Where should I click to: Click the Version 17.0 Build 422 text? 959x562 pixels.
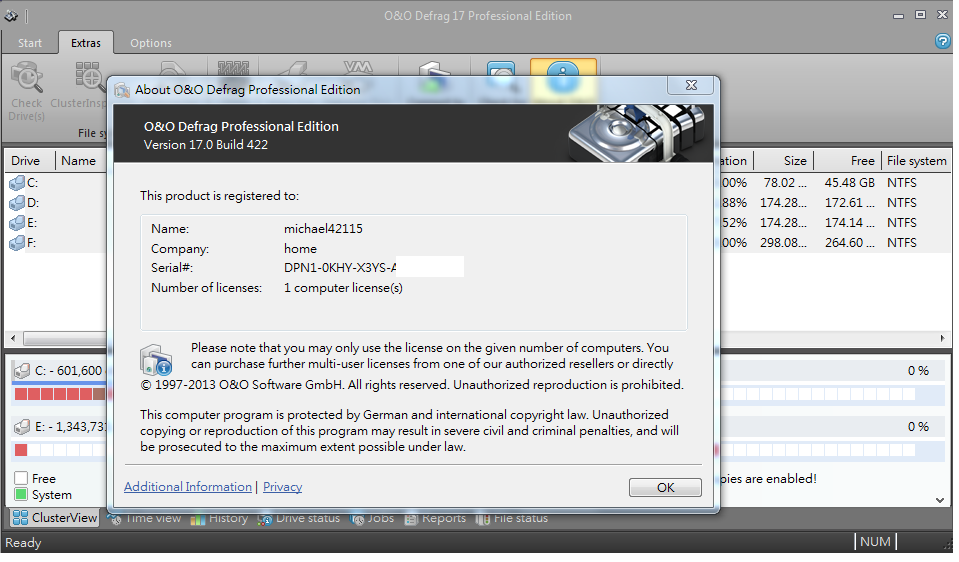[206, 145]
